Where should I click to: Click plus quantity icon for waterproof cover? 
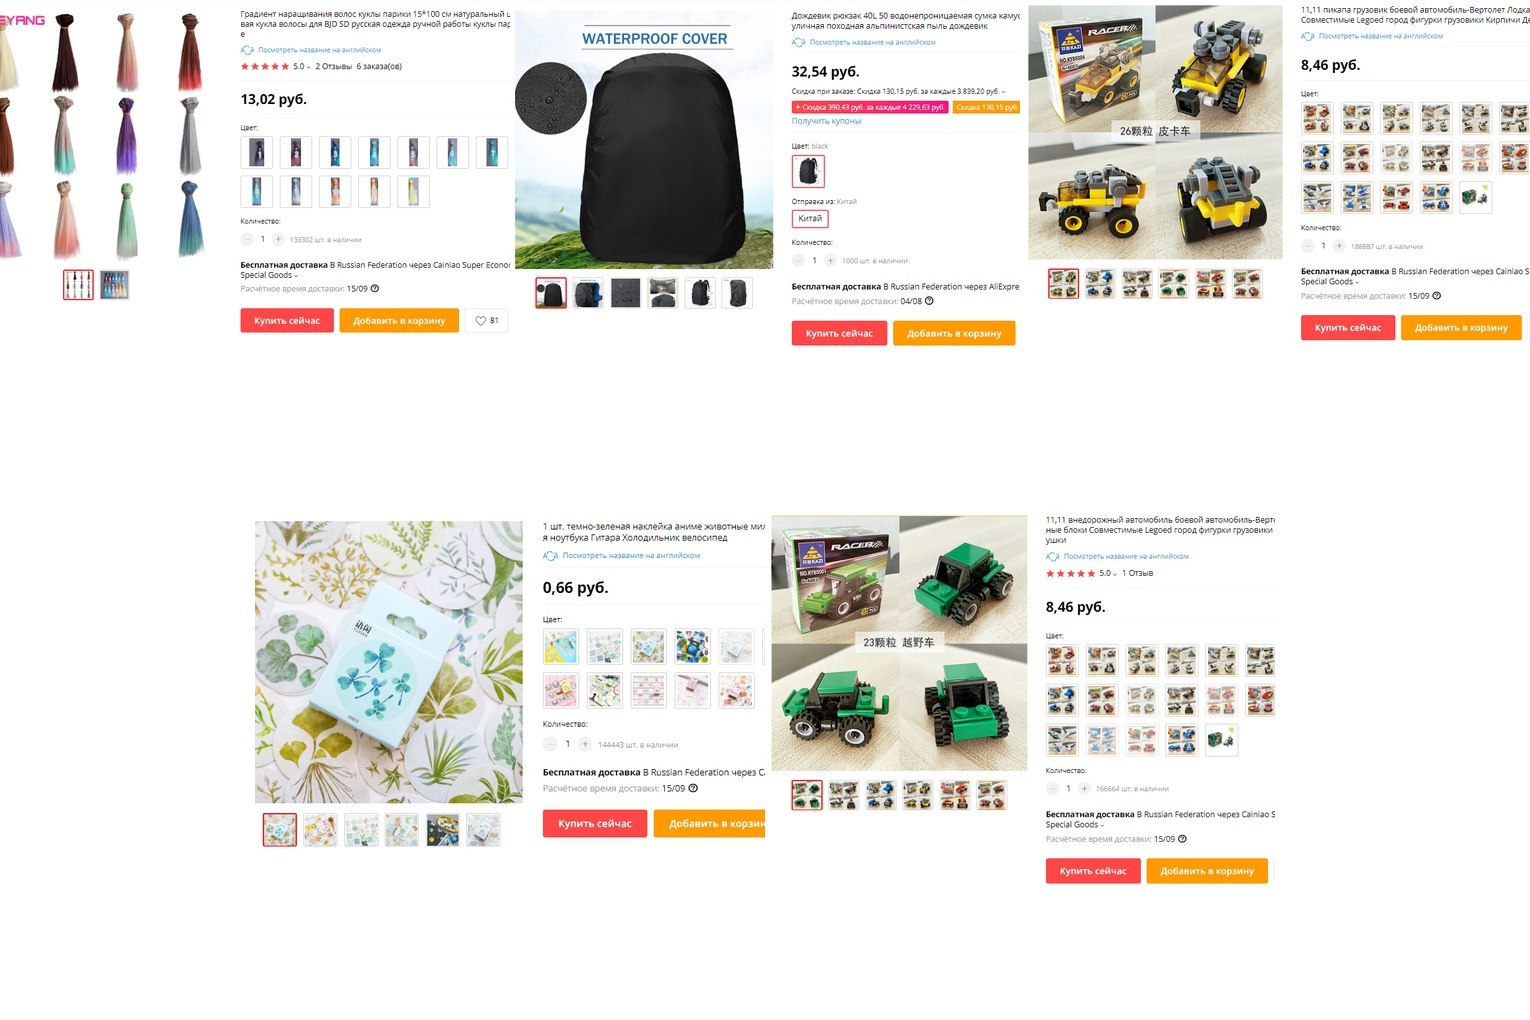[x=830, y=261]
